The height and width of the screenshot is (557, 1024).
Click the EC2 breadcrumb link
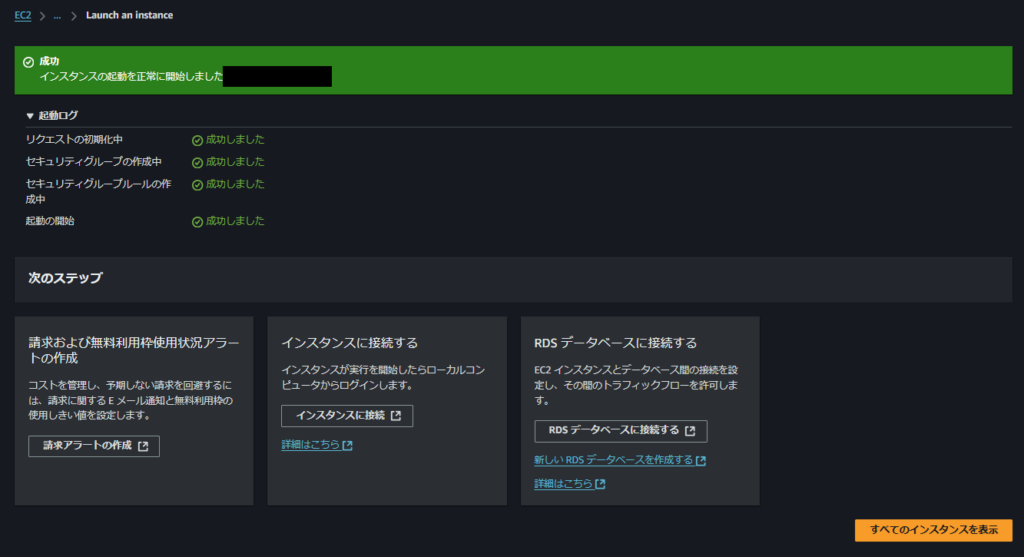point(22,16)
